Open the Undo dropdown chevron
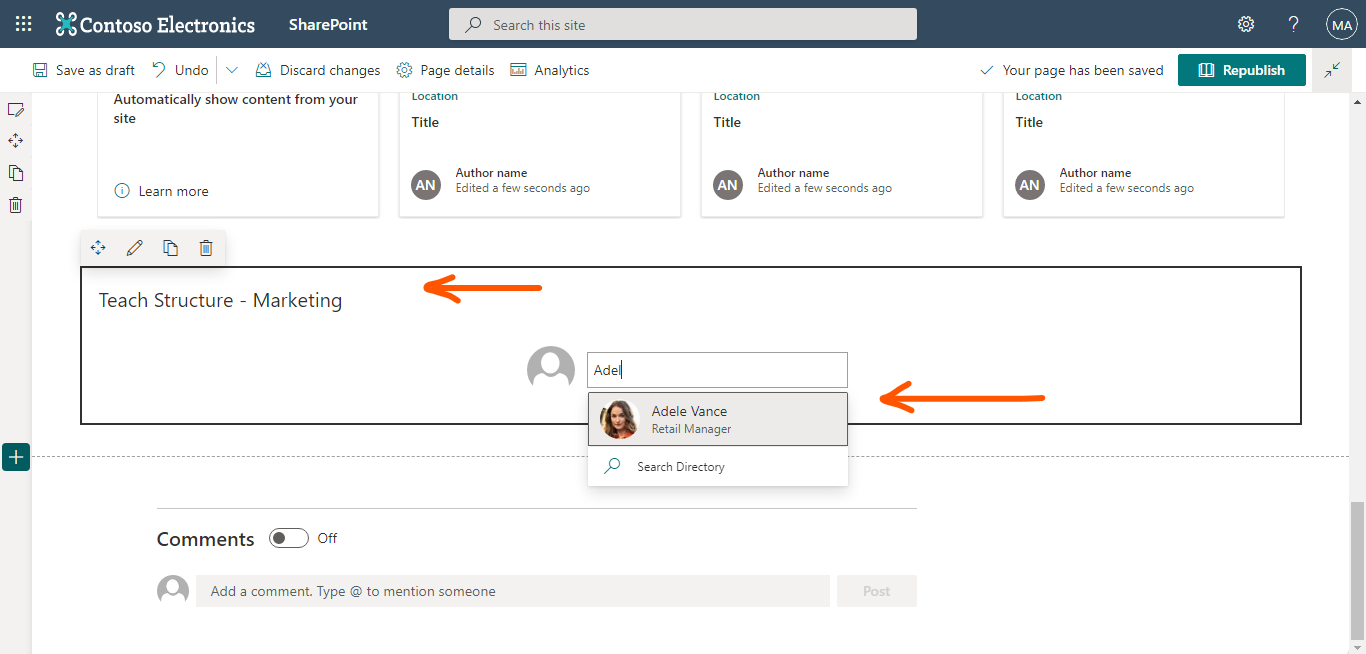 point(231,70)
